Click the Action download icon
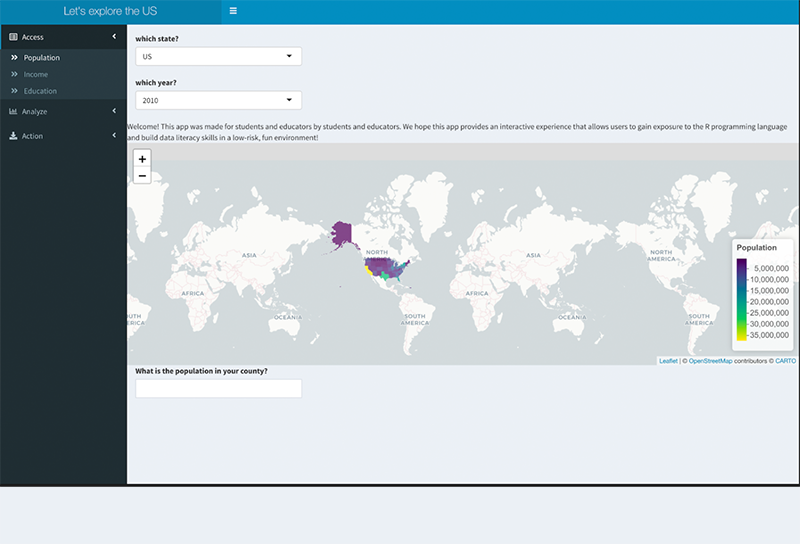Viewport: 800px width, 544px height. coord(13,136)
